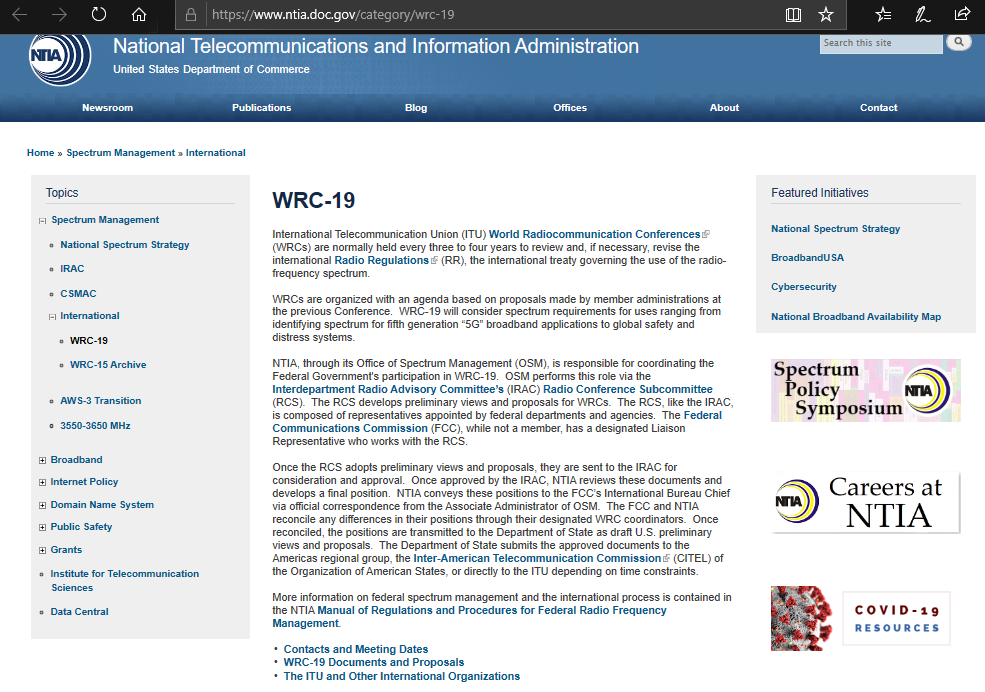
Task: Expand the Public Safety topic
Action: (43, 527)
